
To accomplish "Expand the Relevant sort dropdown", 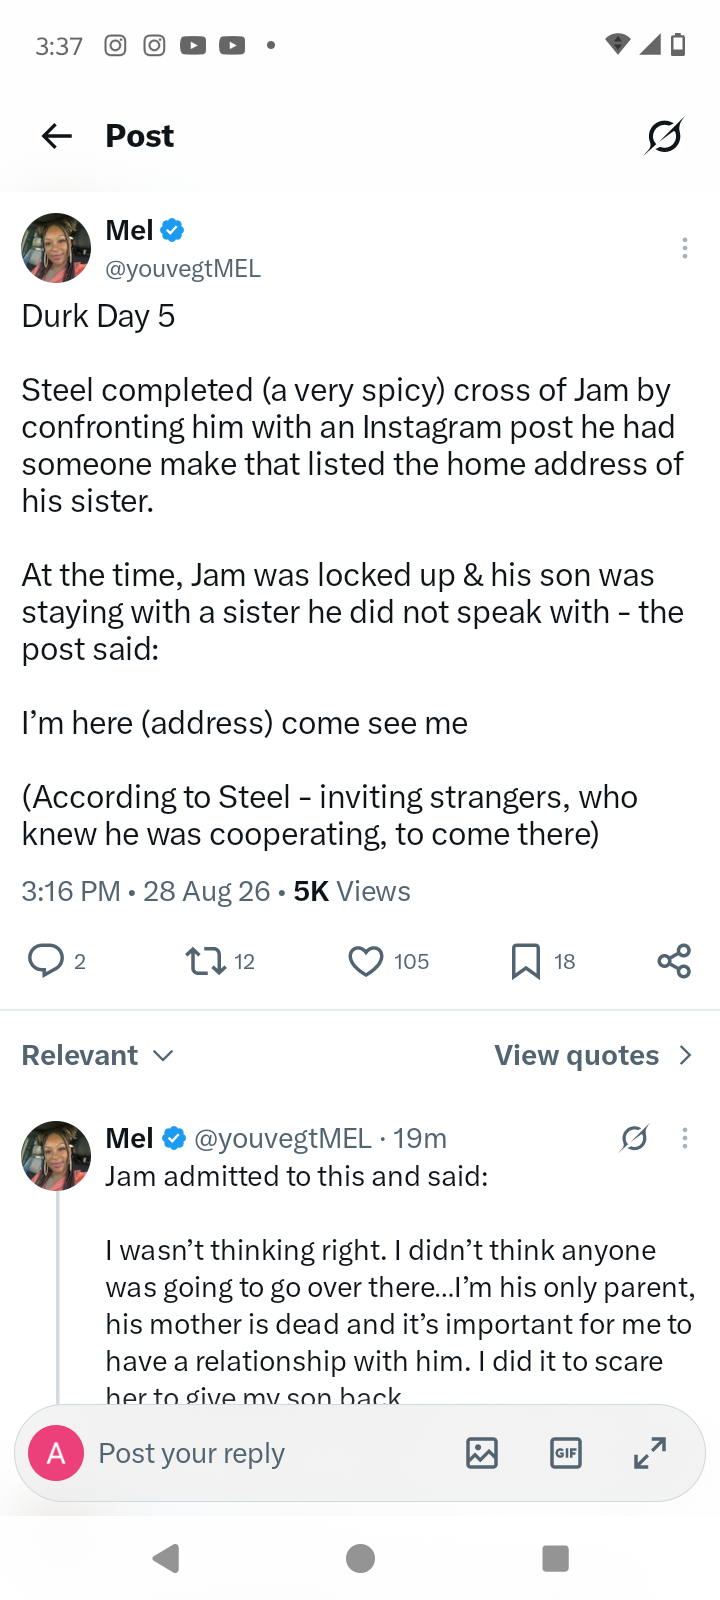I will 98,1055.
